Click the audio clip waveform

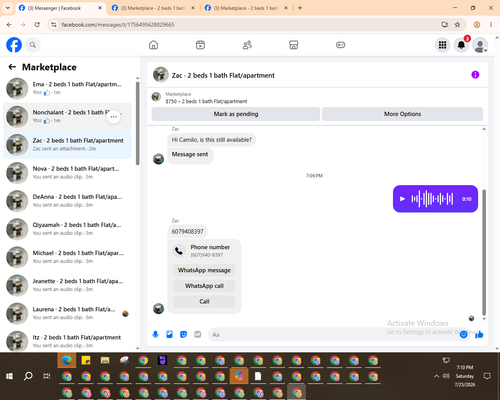432,199
